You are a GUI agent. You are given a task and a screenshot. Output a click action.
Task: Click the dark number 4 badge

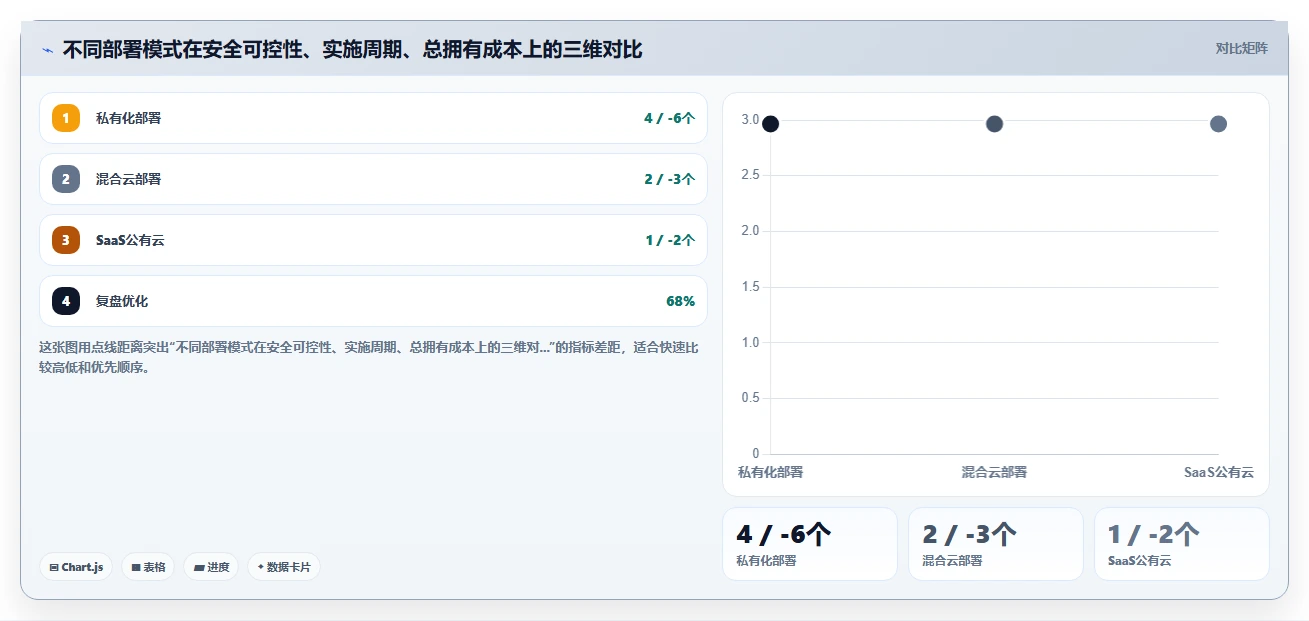tap(66, 301)
